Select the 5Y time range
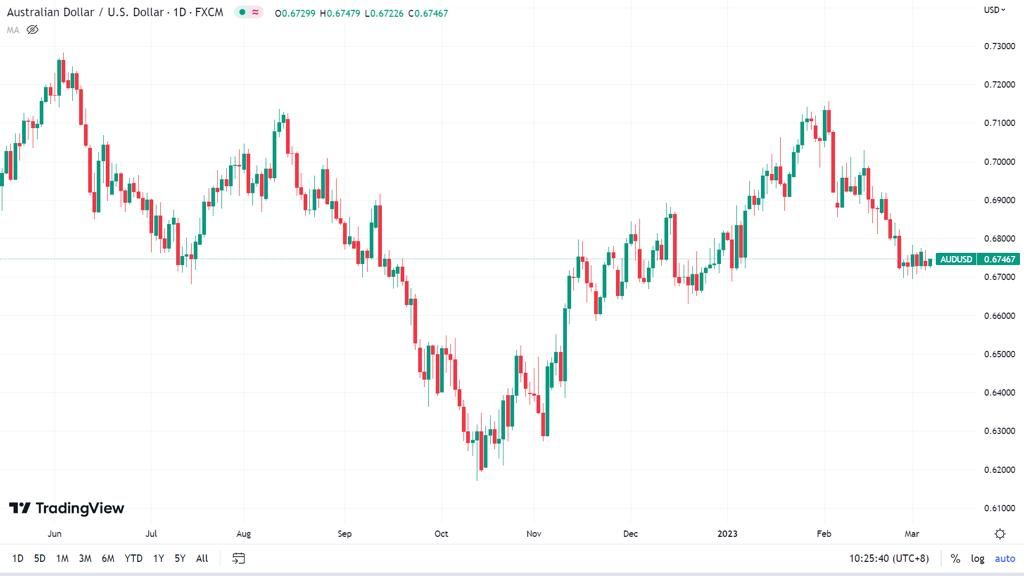This screenshot has height=576, width=1024. click(x=180, y=558)
